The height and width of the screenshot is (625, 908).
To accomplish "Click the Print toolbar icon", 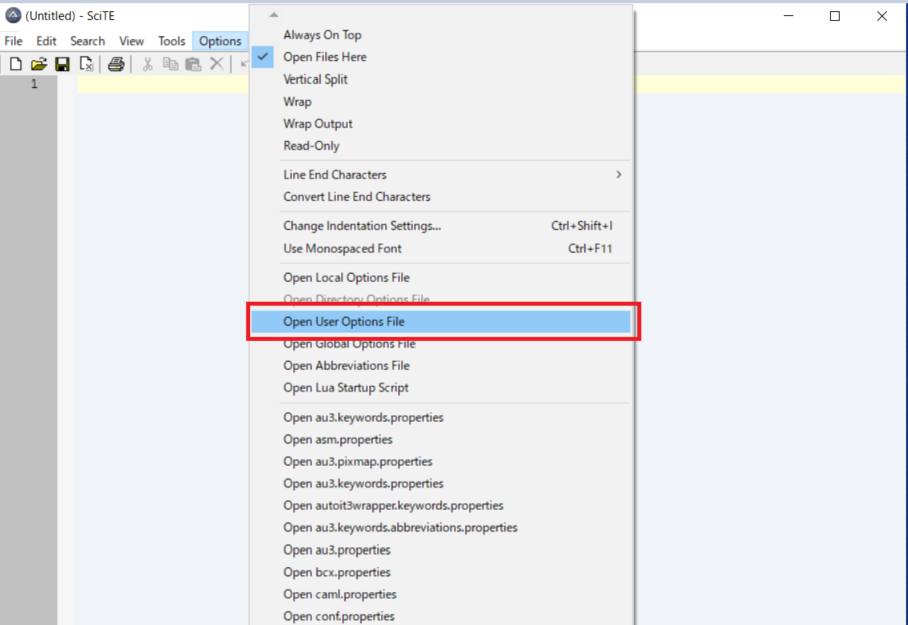I will (116, 64).
